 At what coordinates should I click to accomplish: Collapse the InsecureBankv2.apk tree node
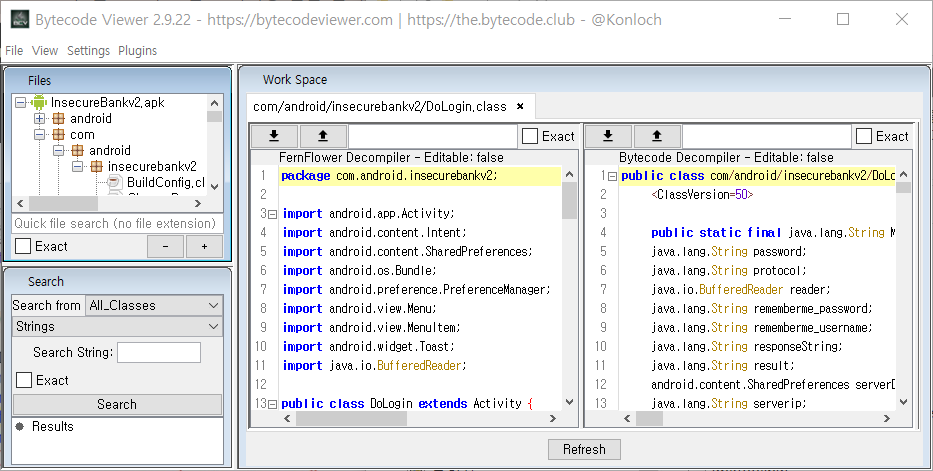tap(21, 102)
